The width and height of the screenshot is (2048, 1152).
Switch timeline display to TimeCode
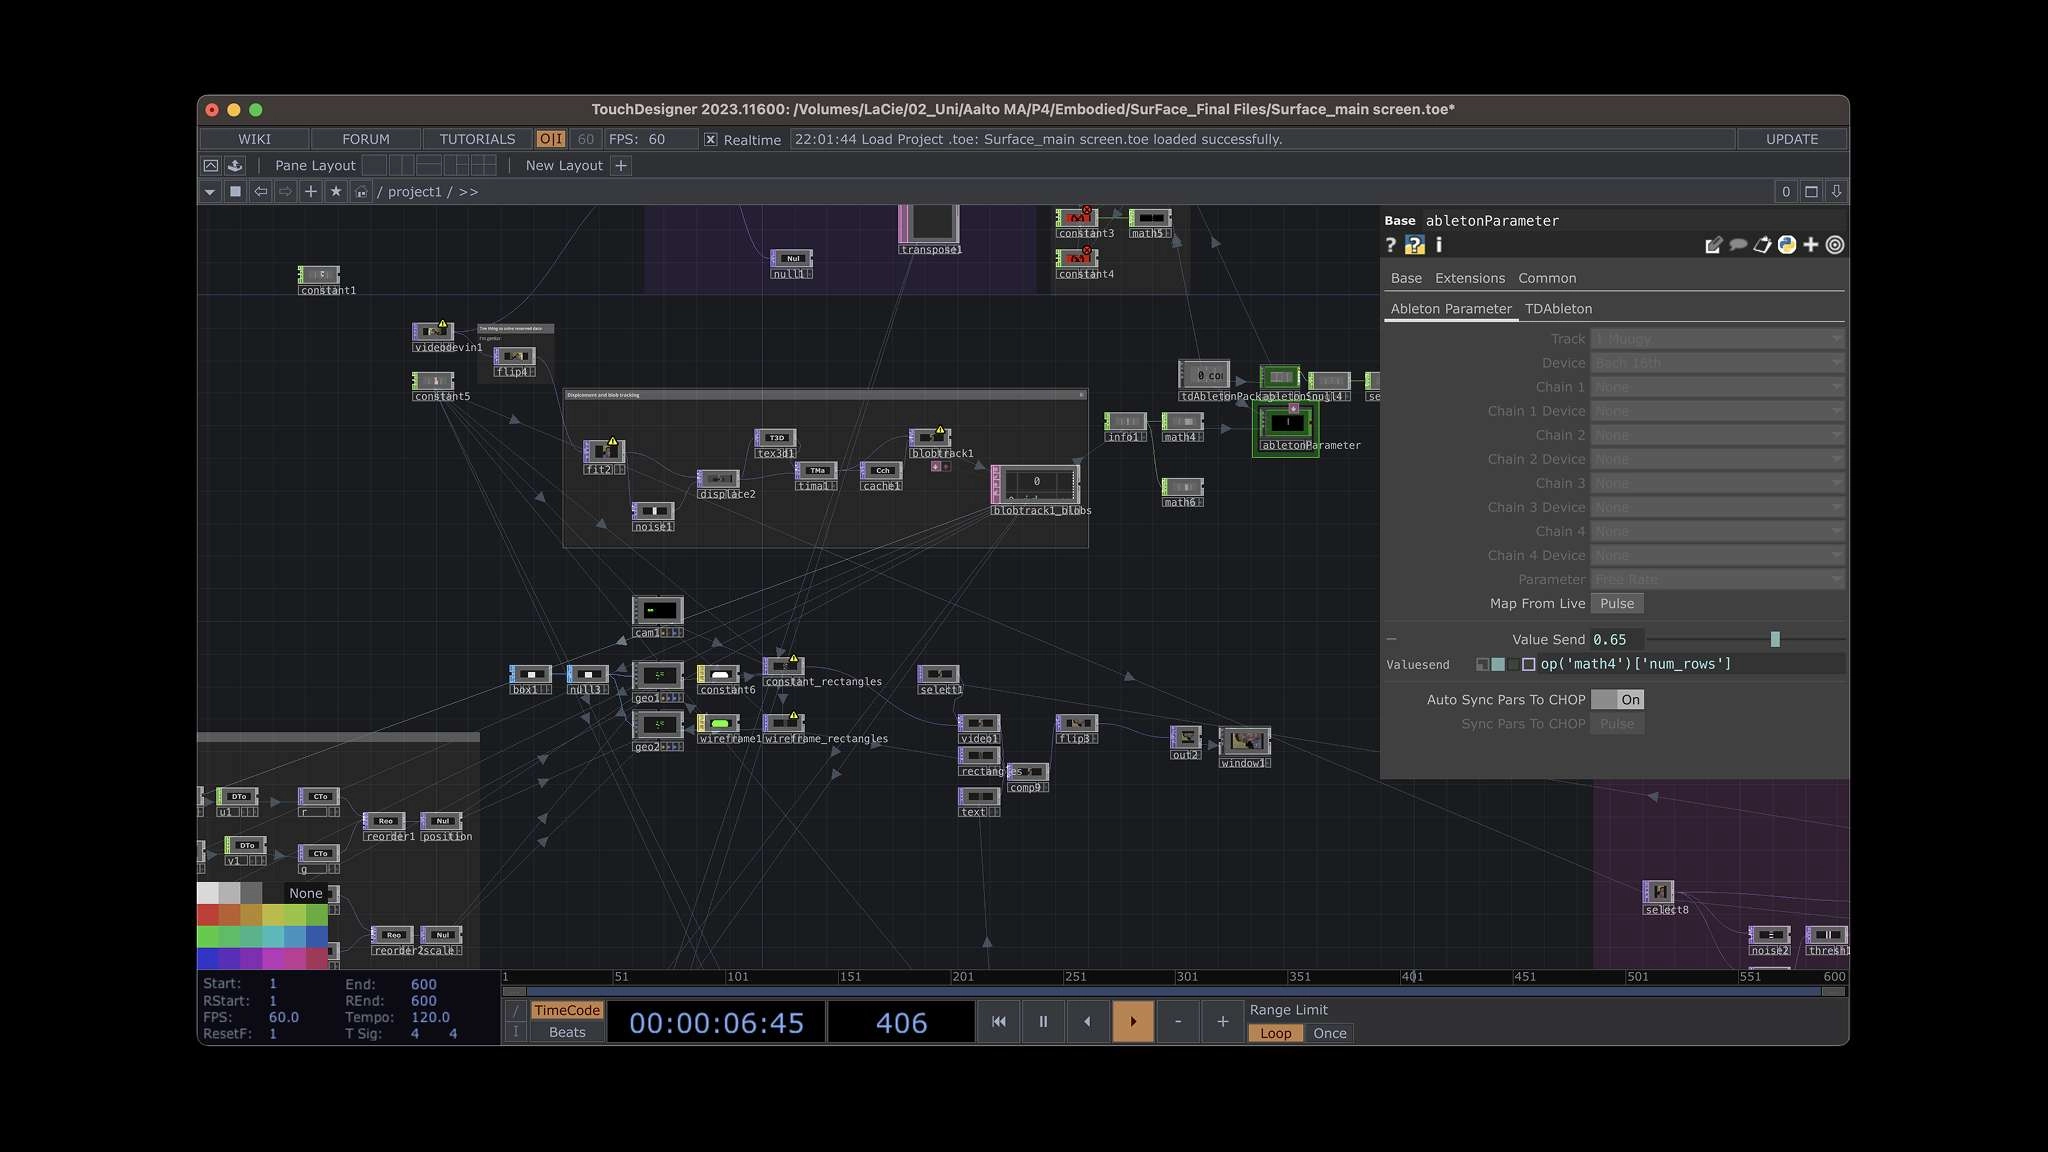point(566,1010)
